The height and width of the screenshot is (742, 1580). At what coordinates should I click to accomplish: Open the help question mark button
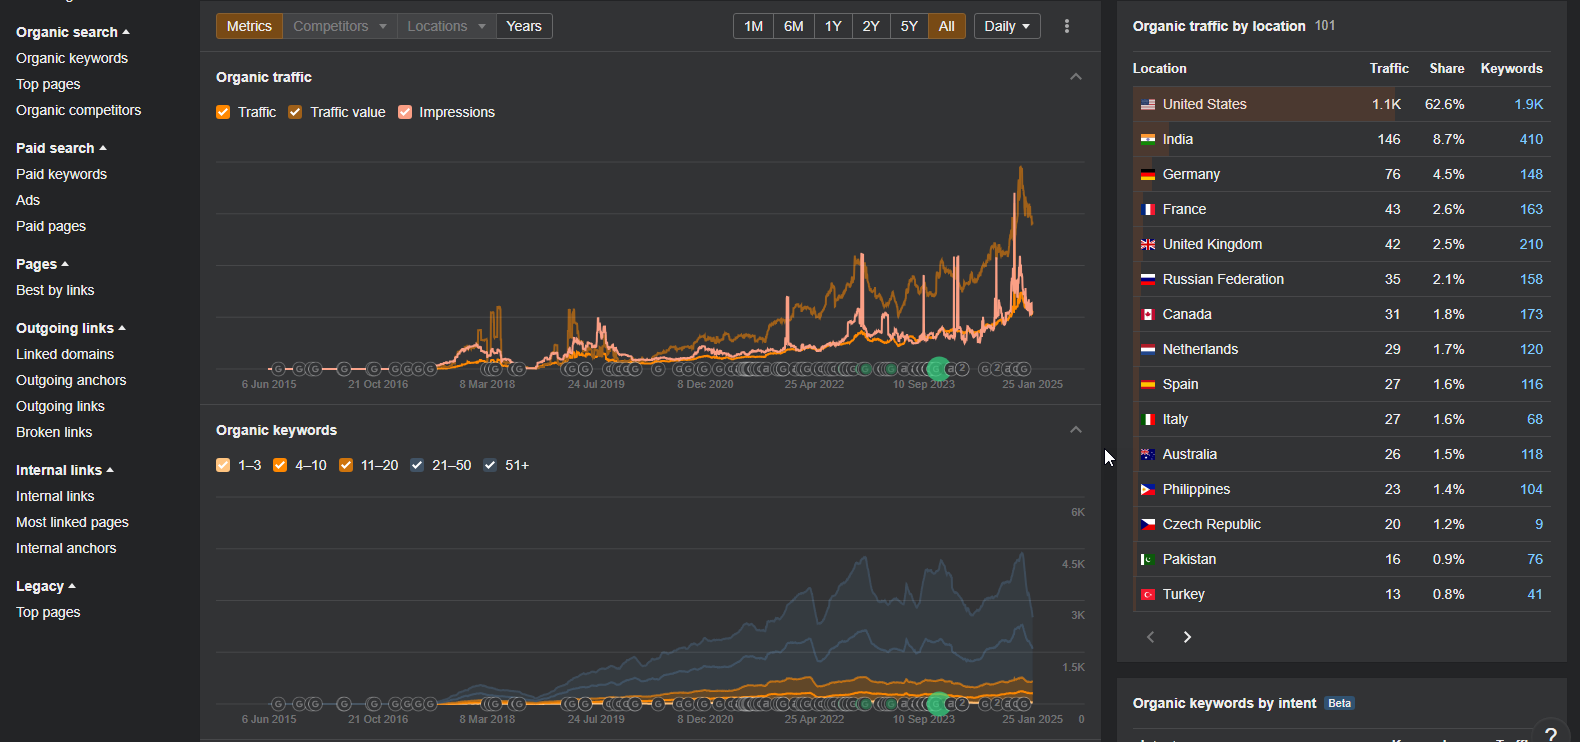[1551, 733]
